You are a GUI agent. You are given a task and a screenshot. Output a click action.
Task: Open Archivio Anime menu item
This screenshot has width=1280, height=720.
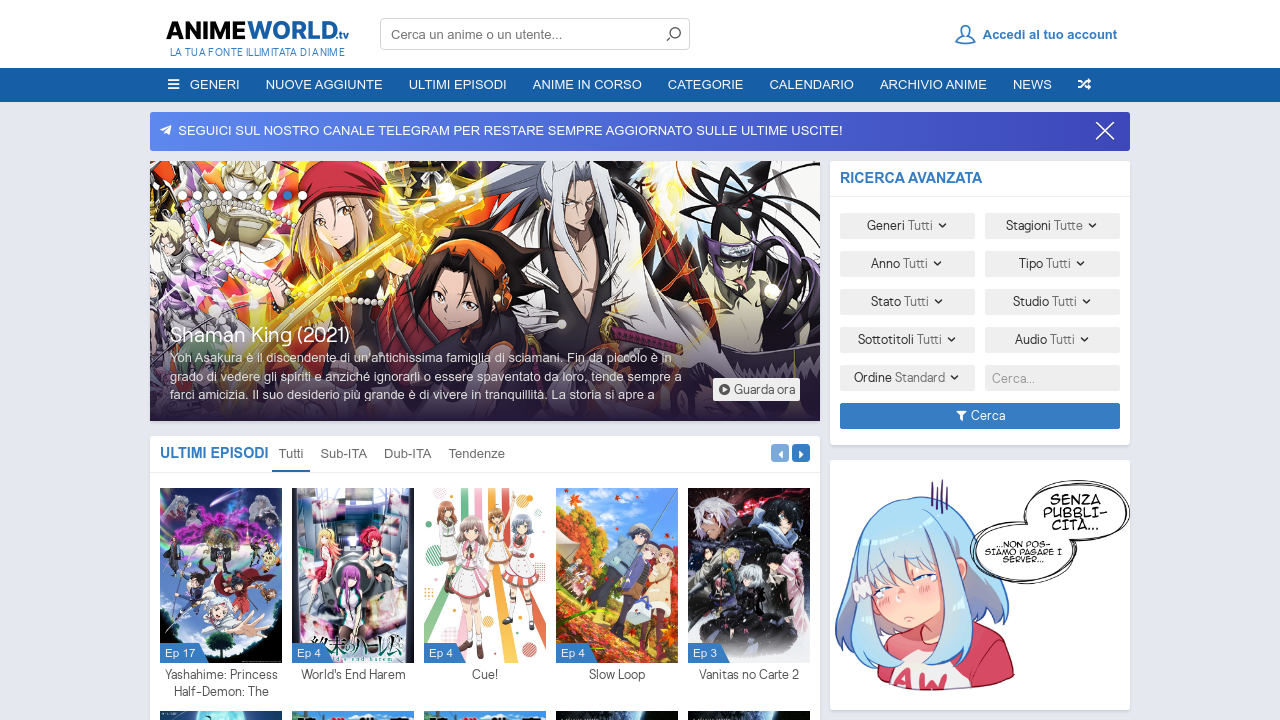933,85
